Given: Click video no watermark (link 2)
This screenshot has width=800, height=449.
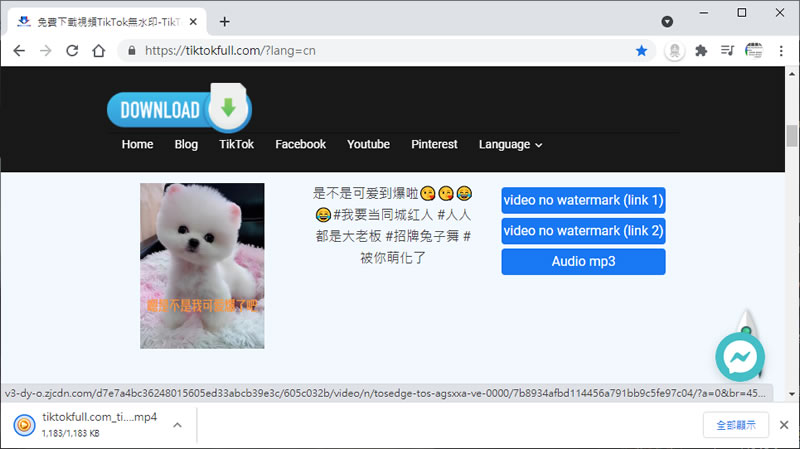Looking at the screenshot, I should [x=583, y=231].
